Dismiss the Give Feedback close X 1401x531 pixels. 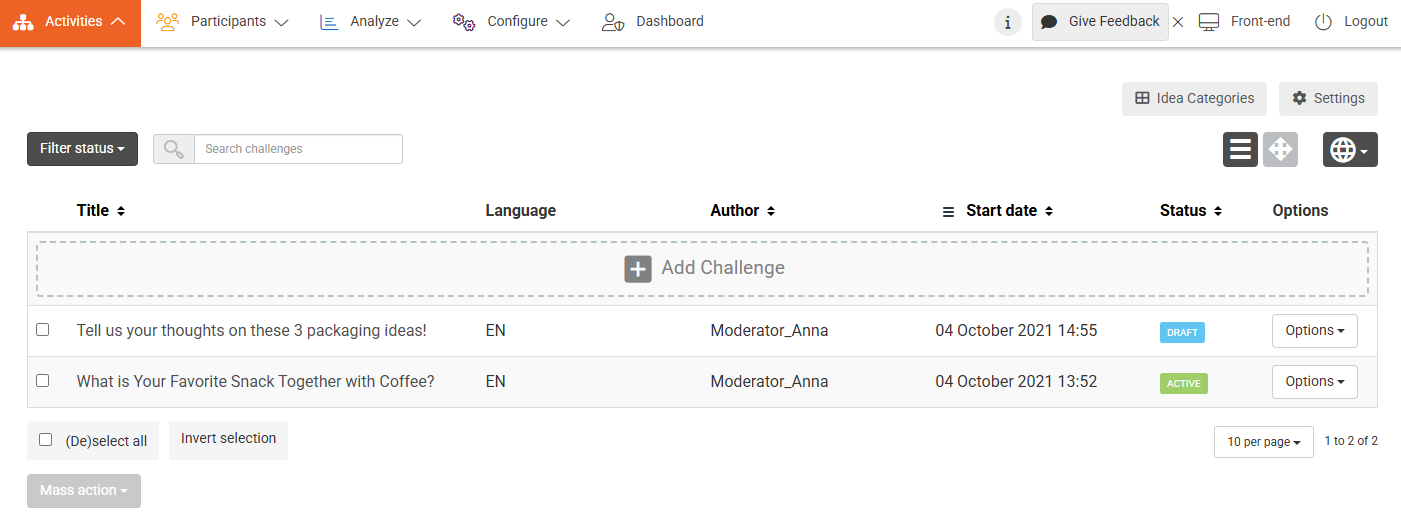pyautogui.click(x=1178, y=22)
